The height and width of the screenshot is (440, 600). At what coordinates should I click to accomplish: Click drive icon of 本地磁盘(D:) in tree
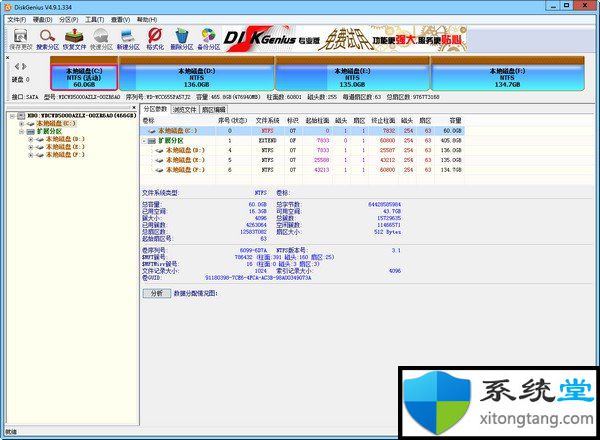(x=40, y=139)
